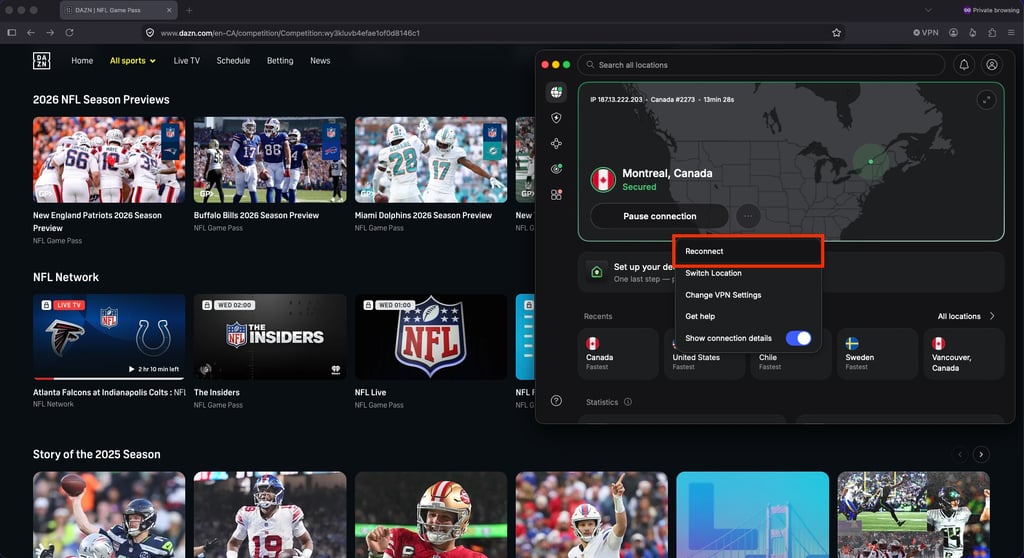Open browser extensions icon
1024x558 pixels.
(x=992, y=33)
